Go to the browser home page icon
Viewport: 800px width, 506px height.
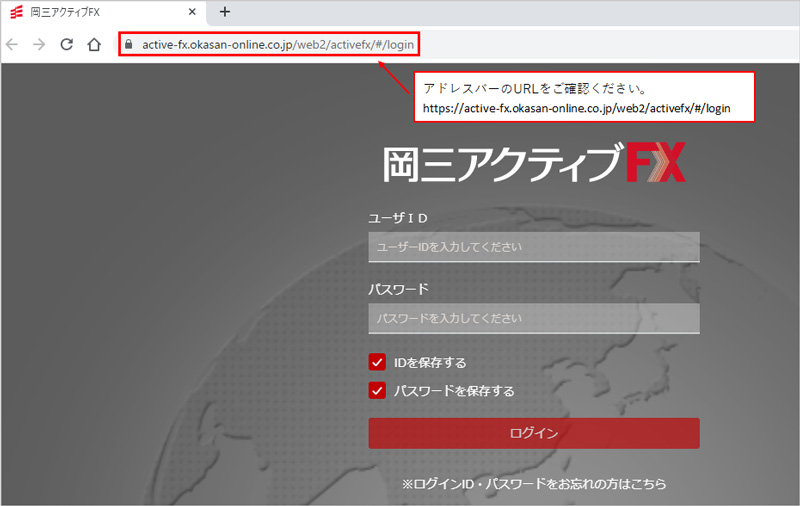click(x=94, y=44)
